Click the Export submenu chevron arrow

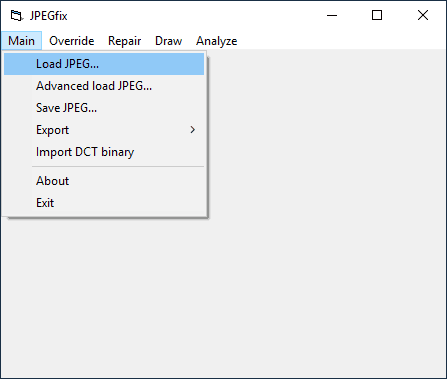[193, 130]
